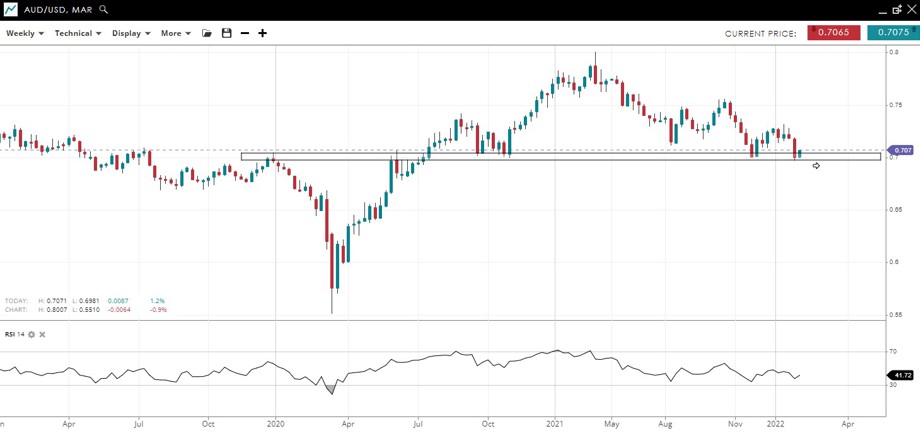
Task: Click the platform chart logo icon
Action: [10, 9]
